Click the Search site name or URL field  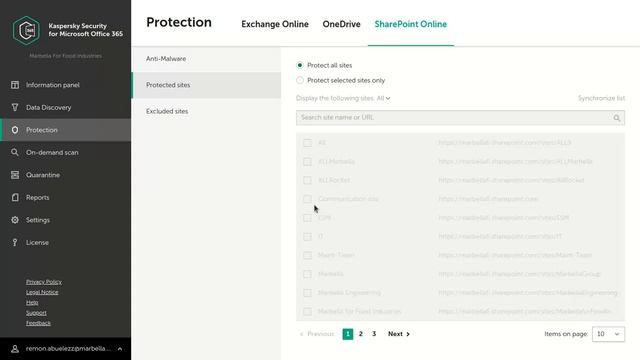coord(460,118)
